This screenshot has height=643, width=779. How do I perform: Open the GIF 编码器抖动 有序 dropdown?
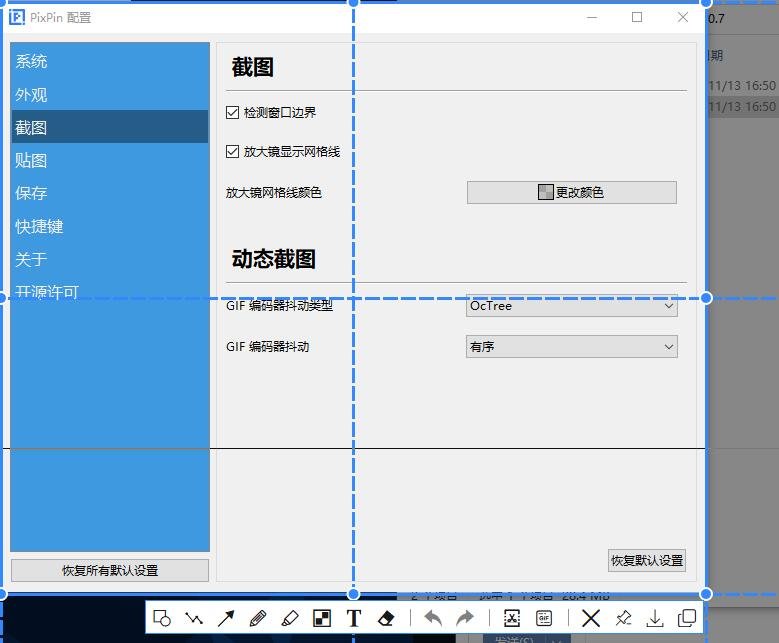point(571,347)
